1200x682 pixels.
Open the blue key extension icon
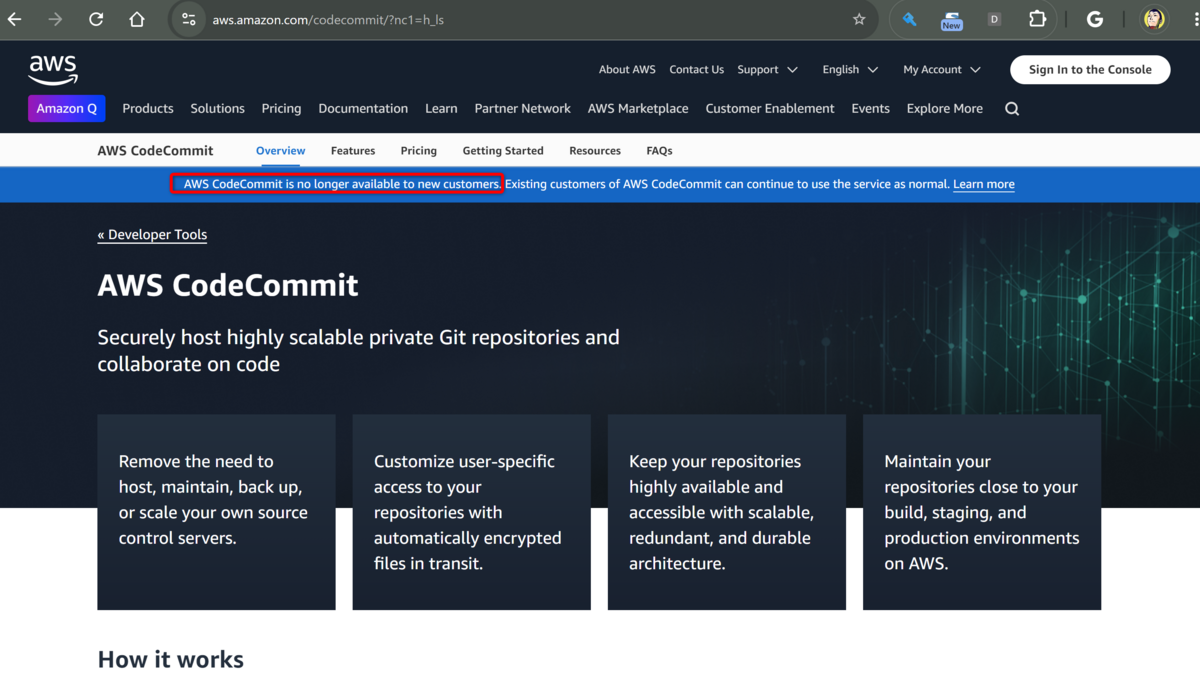(909, 19)
